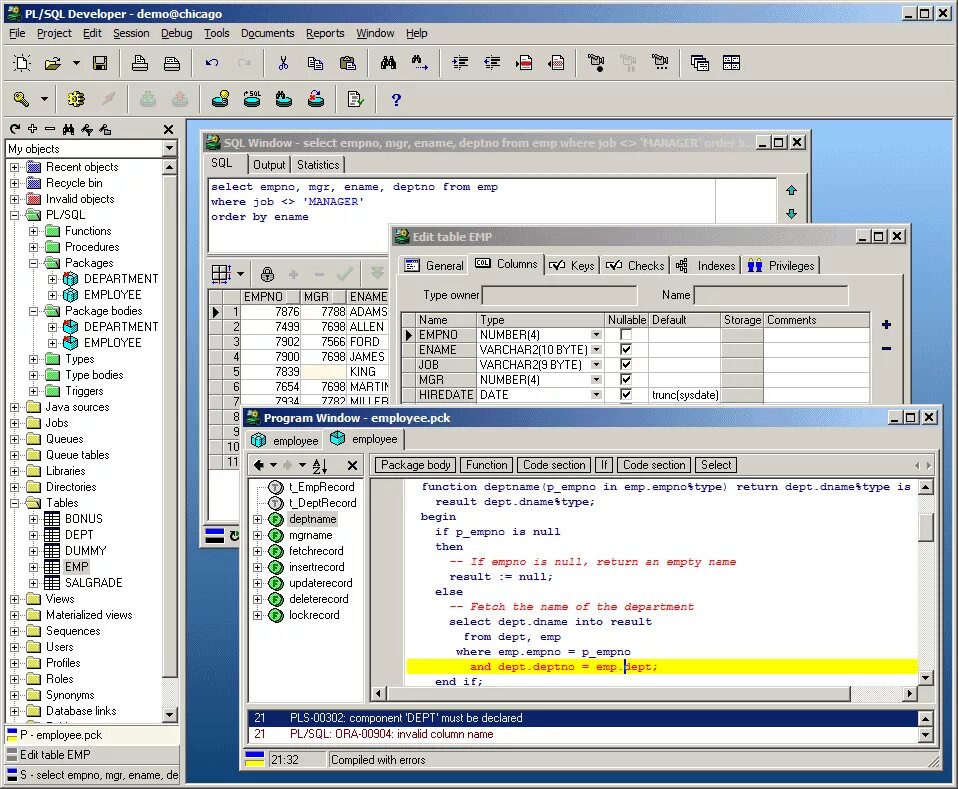Click the minus delete column icon in Edit table EMP
This screenshot has width=958, height=789.
(887, 348)
